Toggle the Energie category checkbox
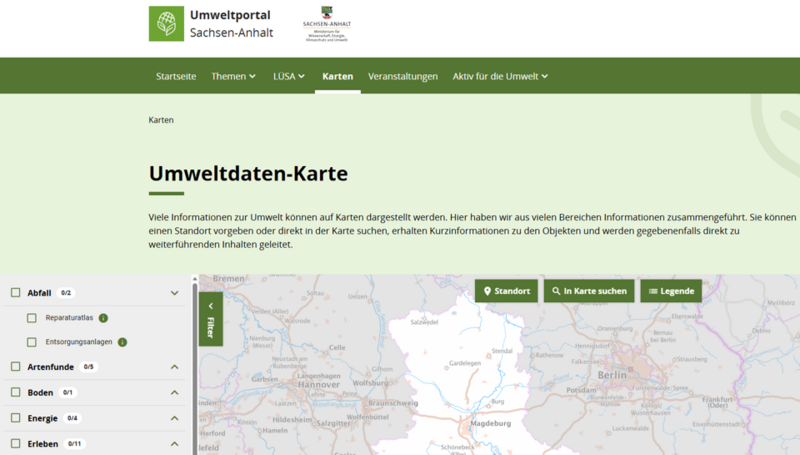The height and width of the screenshot is (455, 800). pos(16,418)
